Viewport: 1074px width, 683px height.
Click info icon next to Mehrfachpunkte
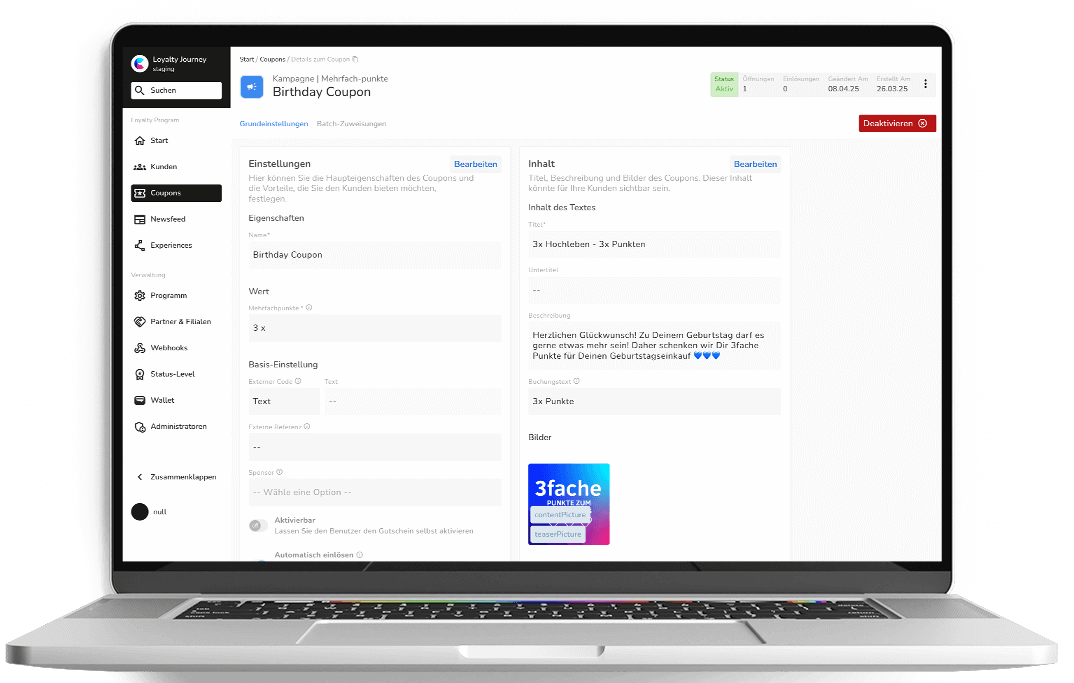309,308
